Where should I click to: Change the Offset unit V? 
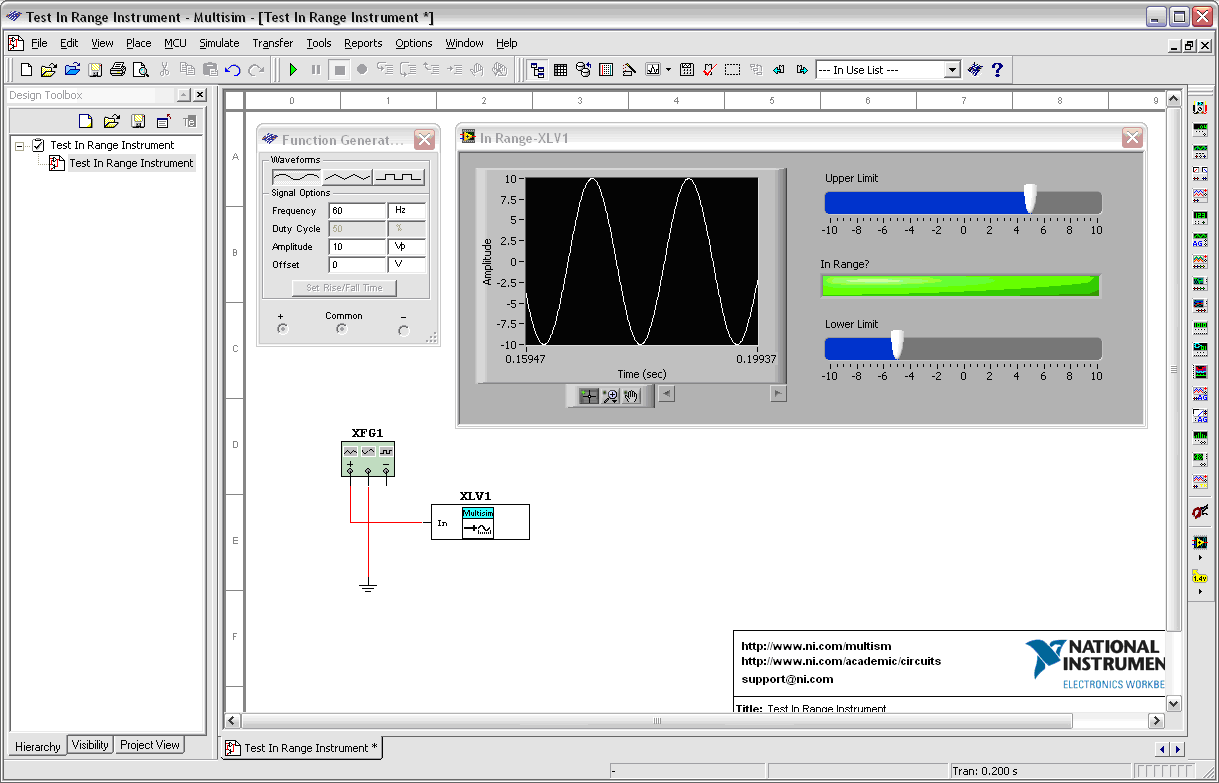click(x=407, y=265)
